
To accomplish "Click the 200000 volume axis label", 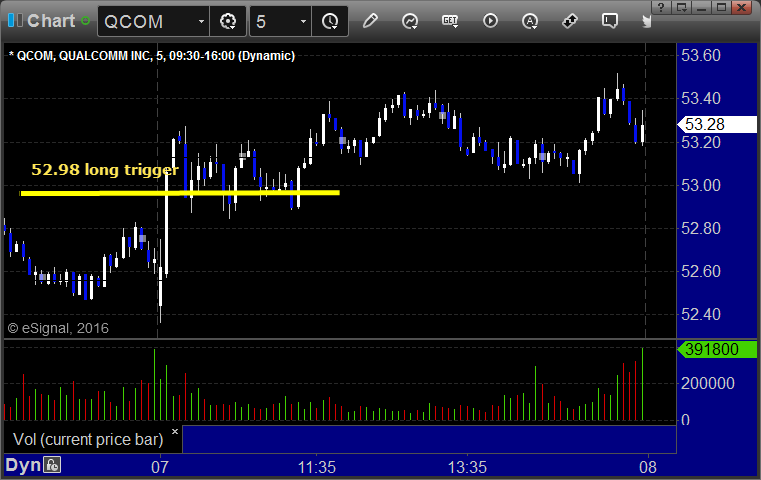I will 708,383.
